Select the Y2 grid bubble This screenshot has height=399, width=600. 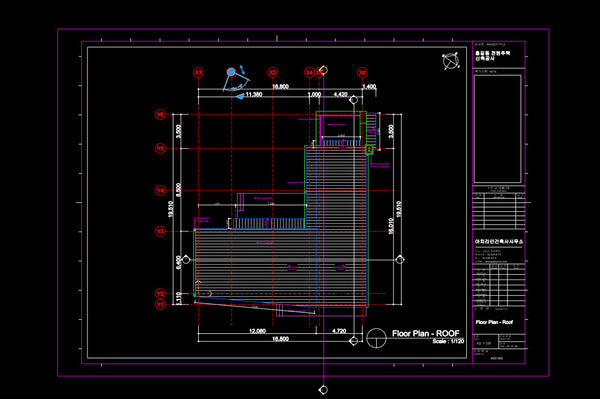click(x=160, y=294)
